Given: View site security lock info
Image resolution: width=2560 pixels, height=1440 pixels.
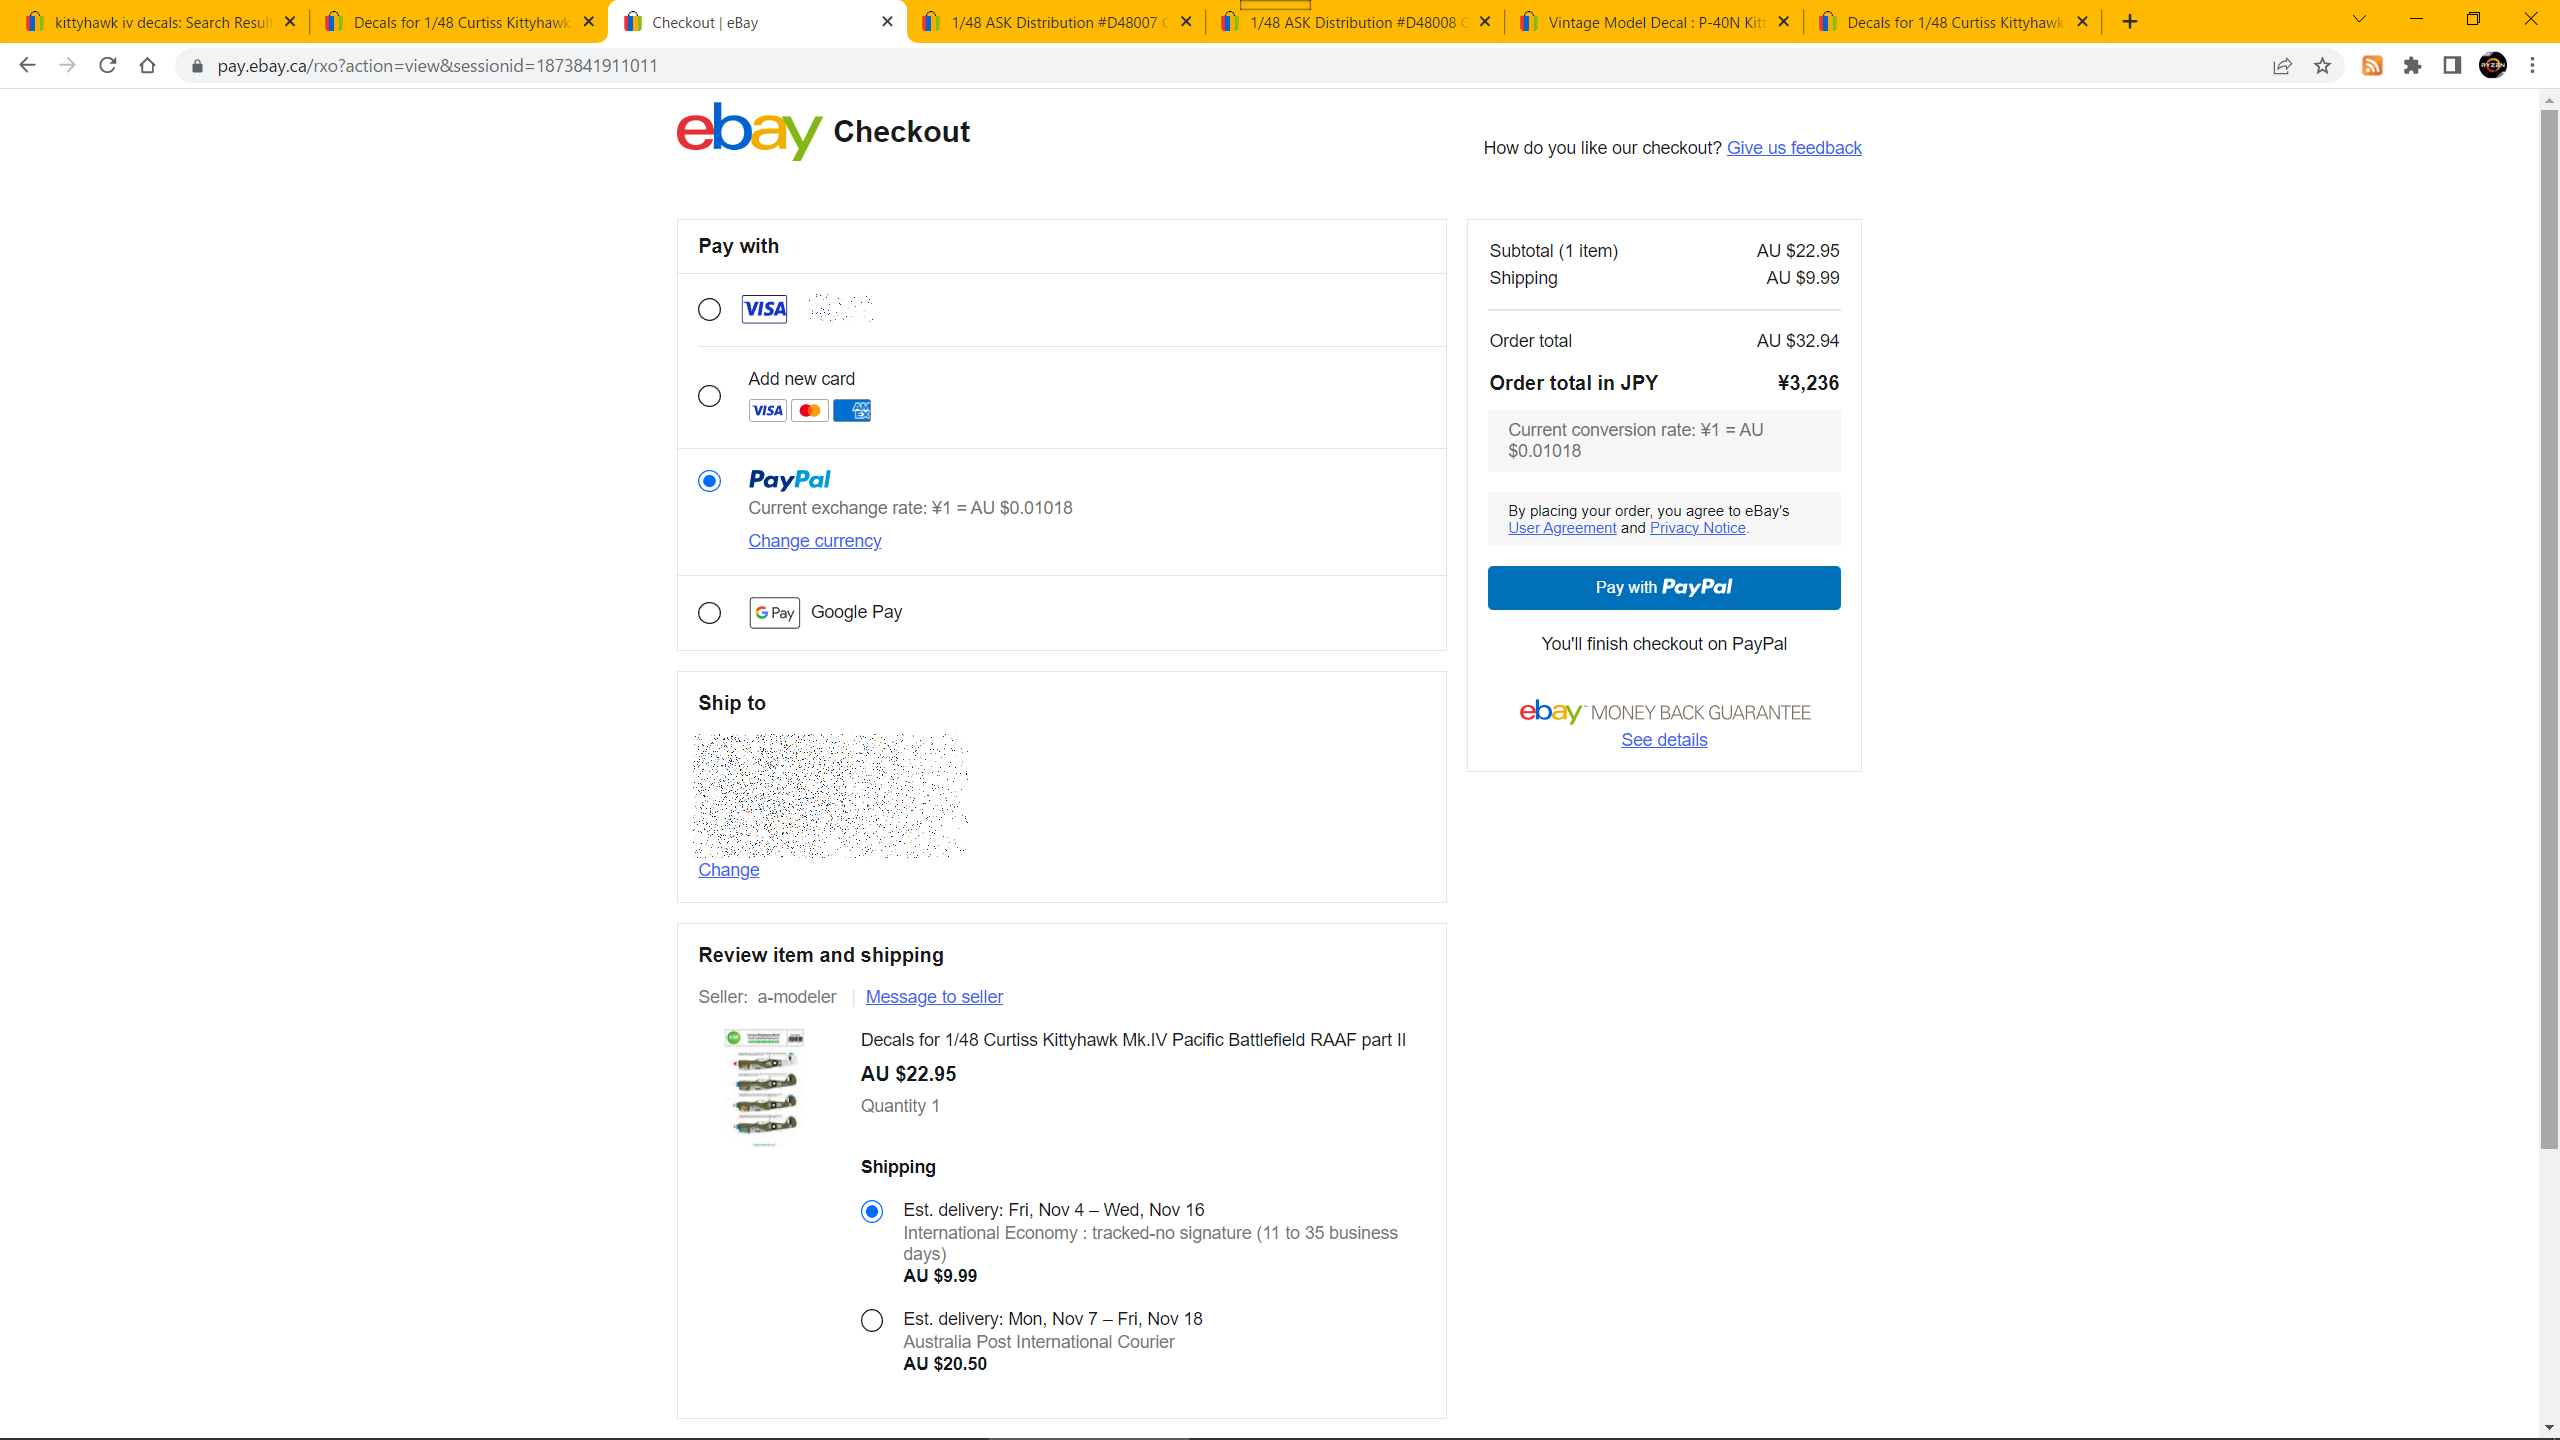Looking at the screenshot, I should point(197,66).
